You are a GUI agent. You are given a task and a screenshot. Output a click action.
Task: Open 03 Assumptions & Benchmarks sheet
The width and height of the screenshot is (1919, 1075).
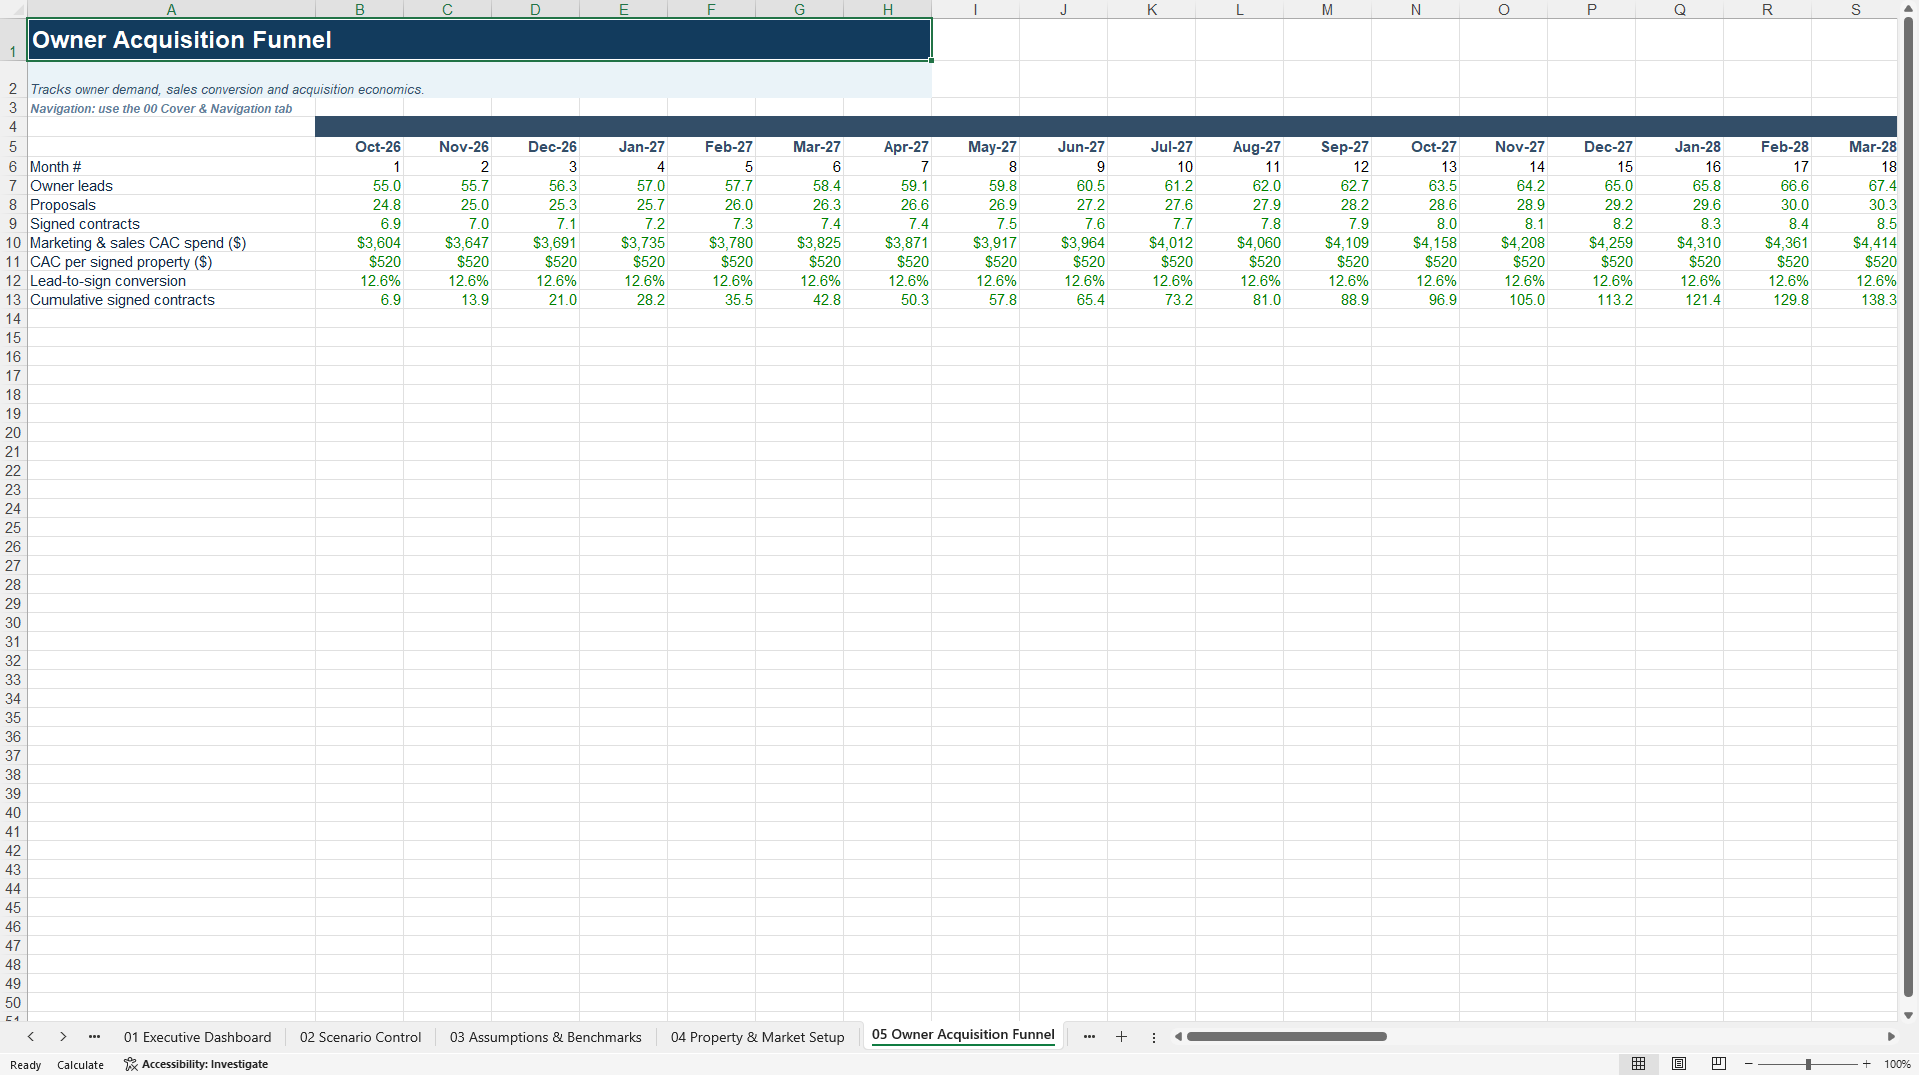[x=545, y=1037]
